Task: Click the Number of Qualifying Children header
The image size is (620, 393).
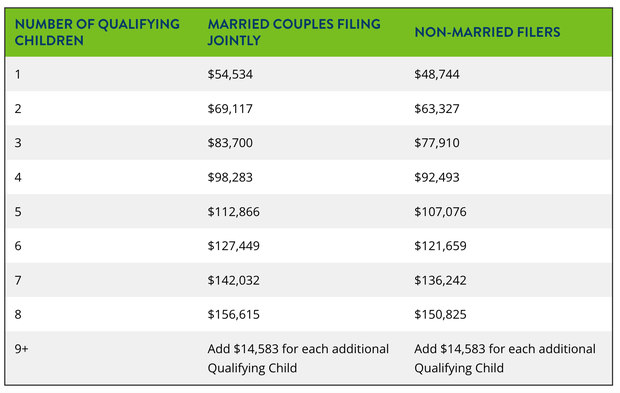Action: pos(97,32)
